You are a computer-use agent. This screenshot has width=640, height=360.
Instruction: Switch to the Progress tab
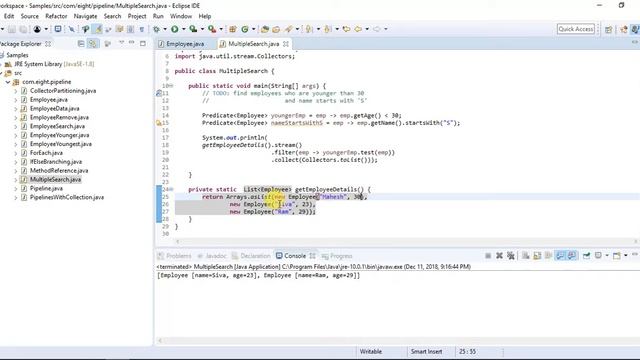click(x=337, y=256)
